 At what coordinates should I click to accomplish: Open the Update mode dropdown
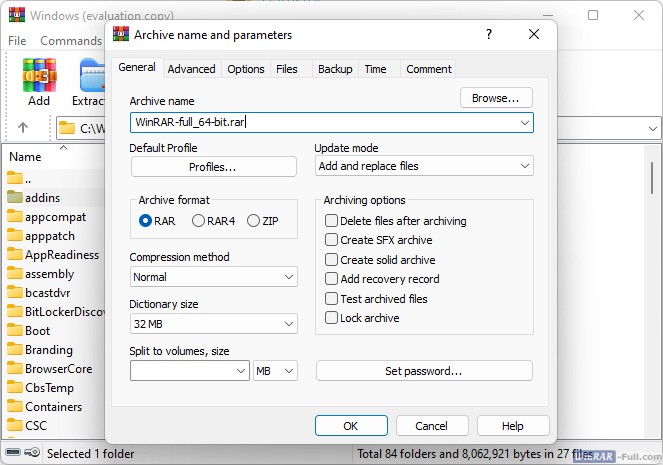tap(424, 166)
